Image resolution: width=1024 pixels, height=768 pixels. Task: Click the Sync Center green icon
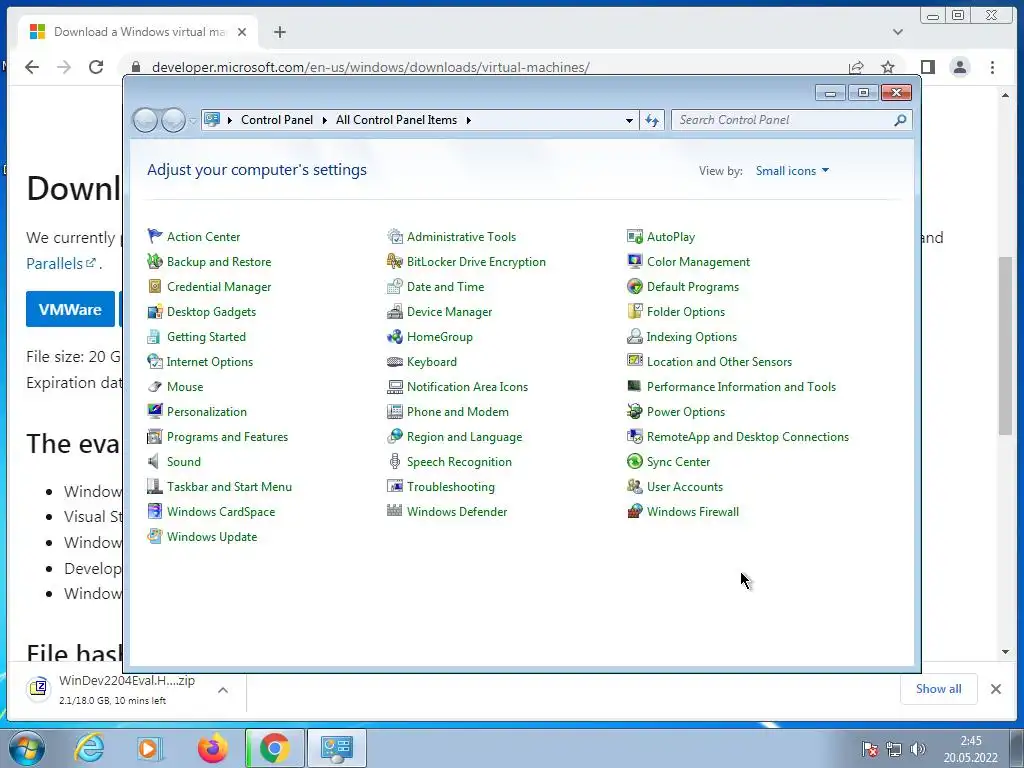click(x=635, y=462)
